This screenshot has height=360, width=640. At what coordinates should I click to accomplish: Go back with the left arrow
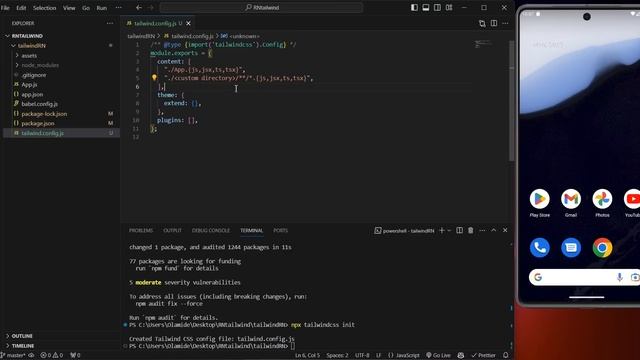139,7
